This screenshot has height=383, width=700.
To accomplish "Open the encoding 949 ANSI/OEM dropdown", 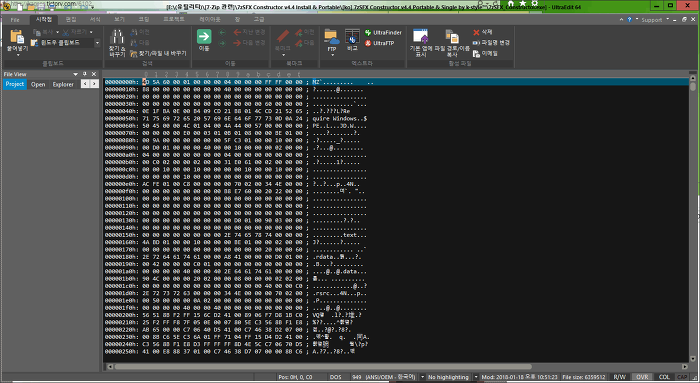I will coord(422,377).
